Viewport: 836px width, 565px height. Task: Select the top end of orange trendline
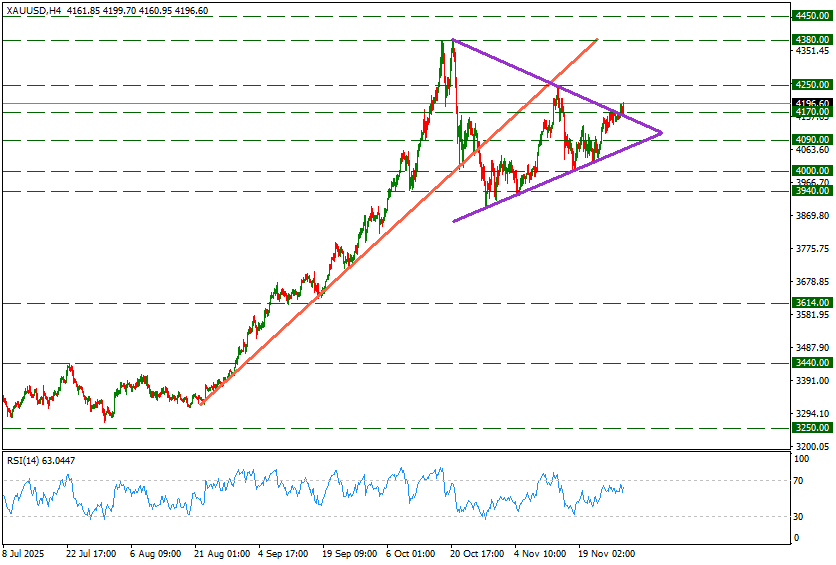597,39
